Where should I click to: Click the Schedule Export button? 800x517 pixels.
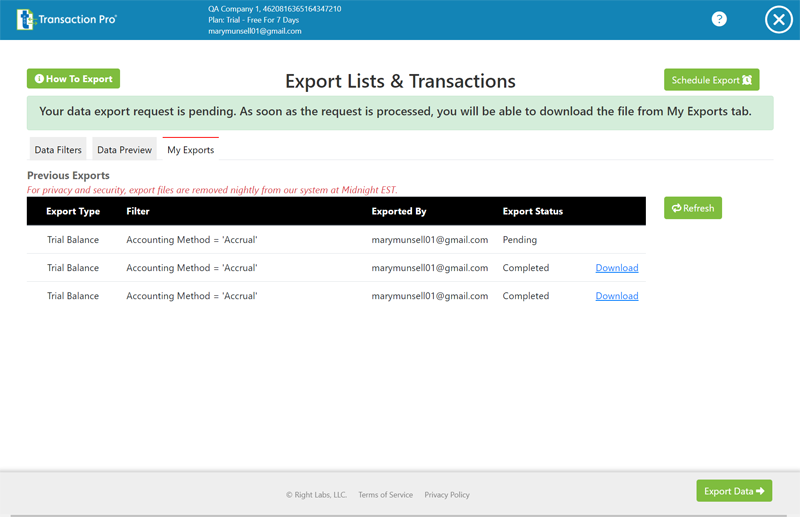[711, 80]
